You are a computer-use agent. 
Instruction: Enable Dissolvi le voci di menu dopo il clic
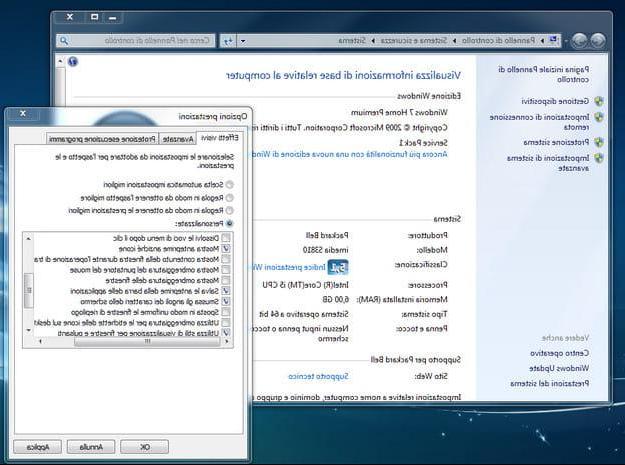click(x=226, y=238)
